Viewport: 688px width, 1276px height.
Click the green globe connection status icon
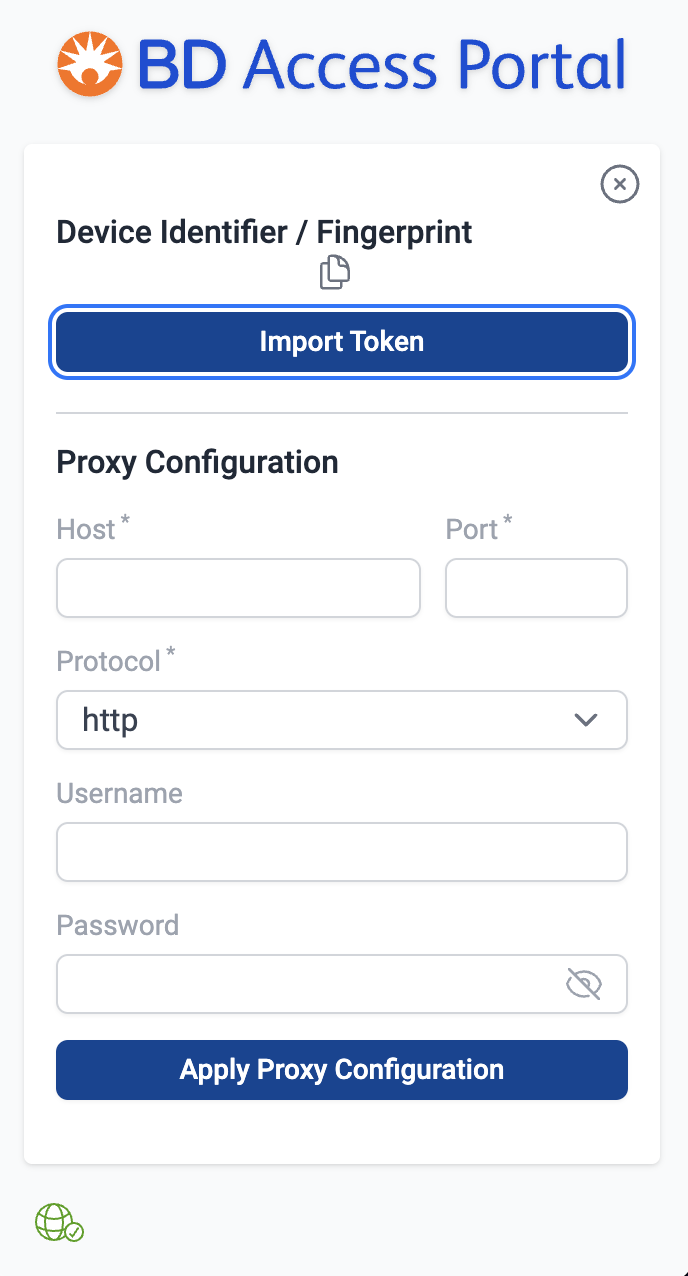click(59, 1222)
